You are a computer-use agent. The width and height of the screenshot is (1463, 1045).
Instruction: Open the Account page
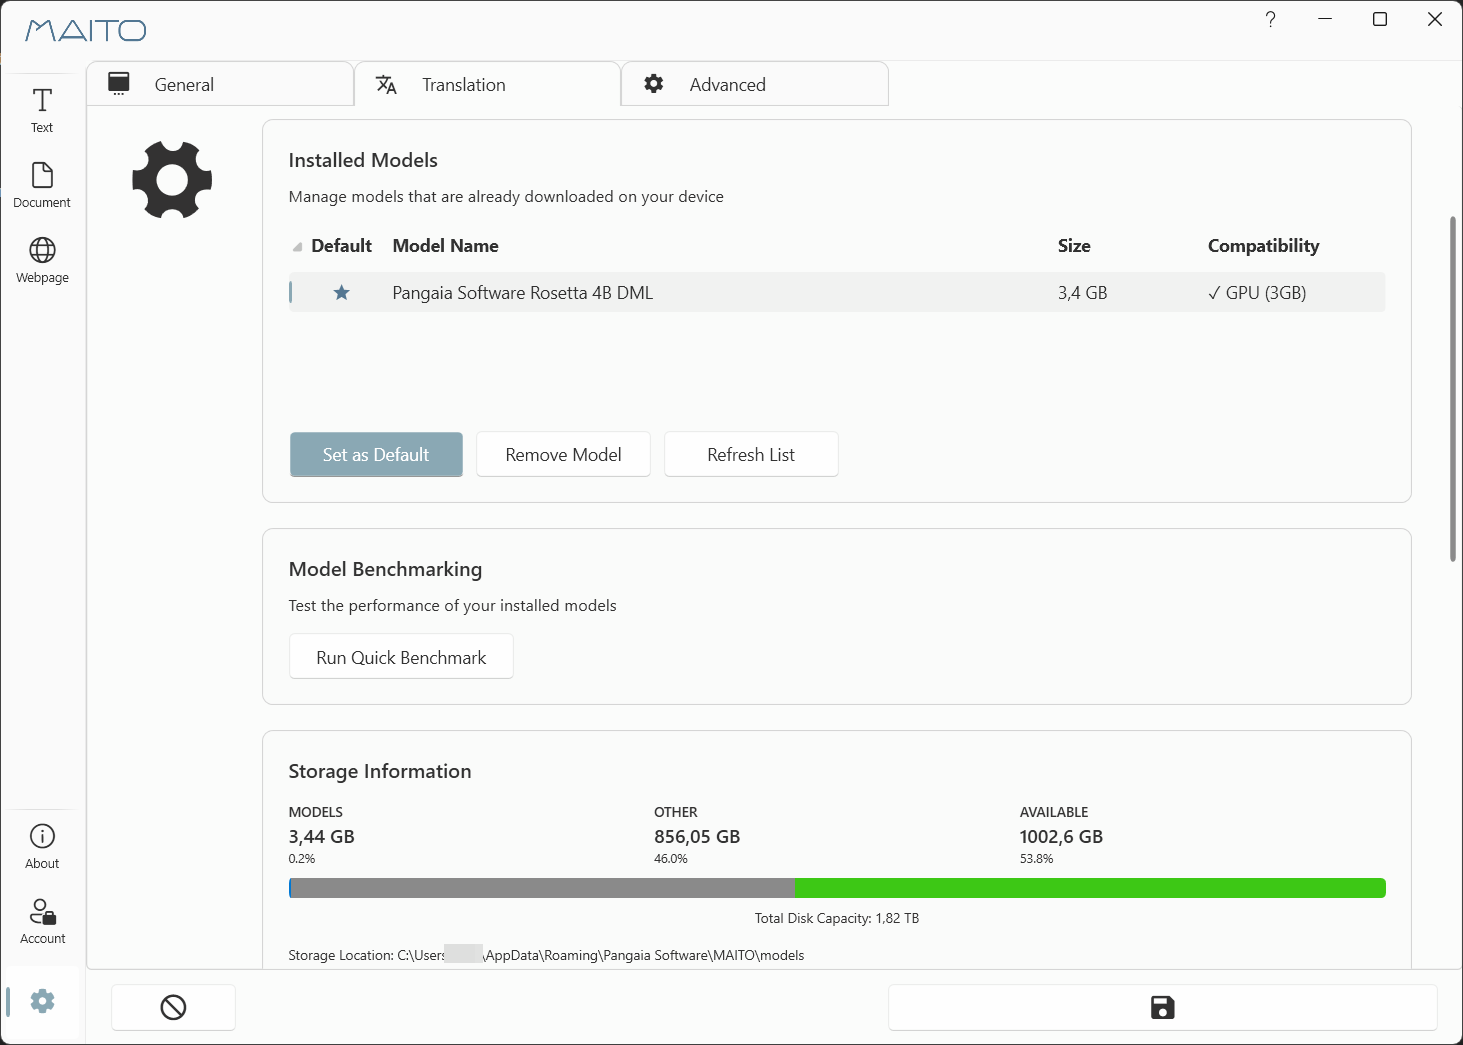(42, 921)
